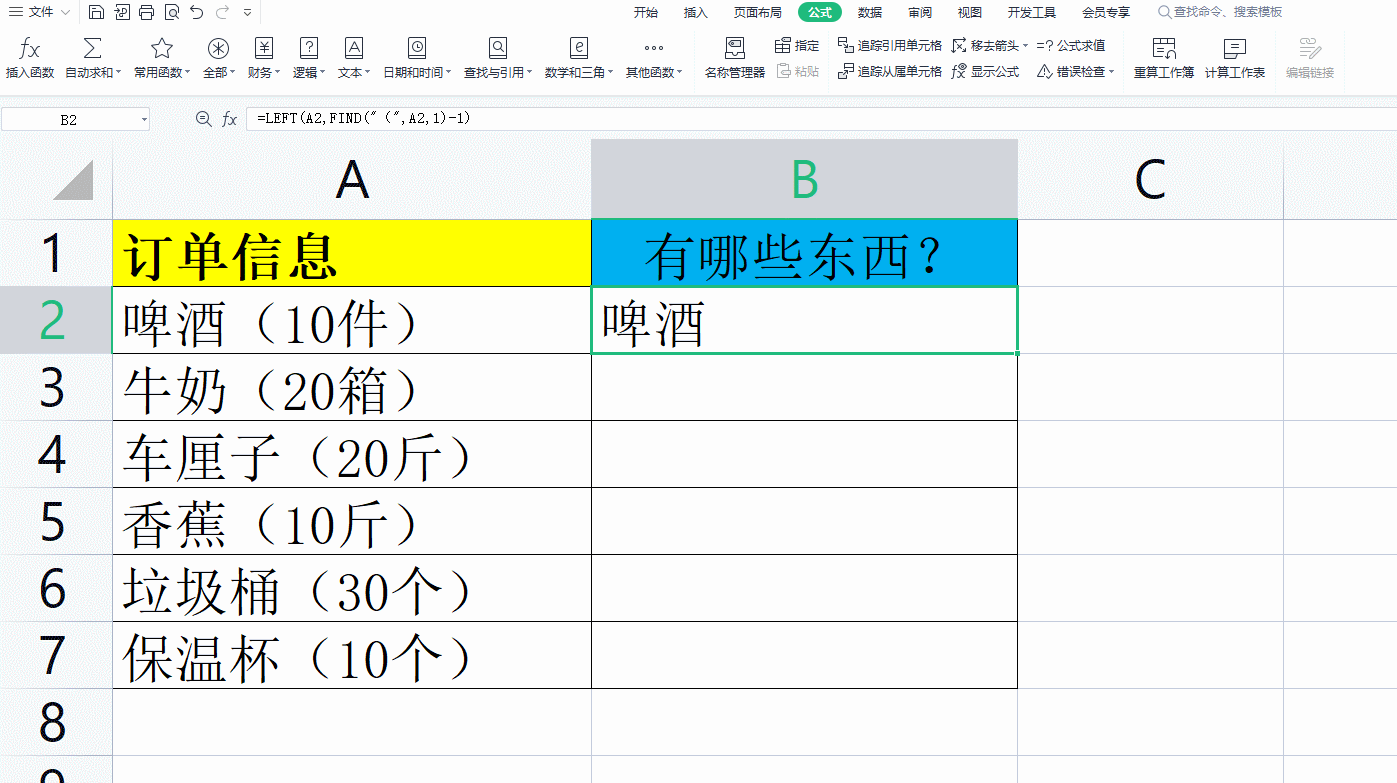This screenshot has height=783, width=1397.
Task: Open the 全部 functions dropdown
Action: click(218, 58)
